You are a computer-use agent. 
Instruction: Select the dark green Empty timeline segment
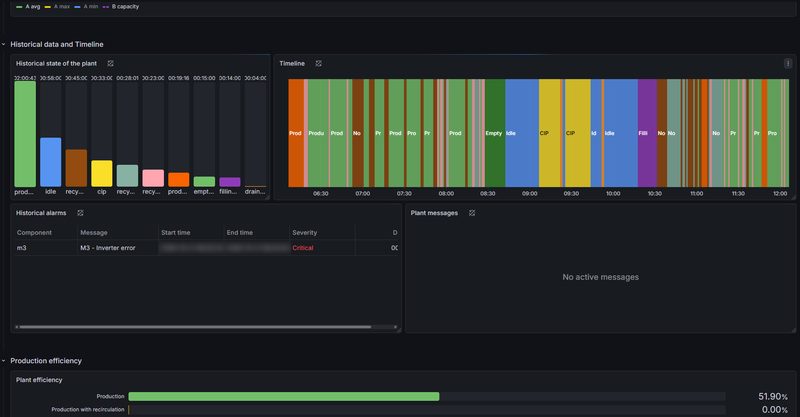495,133
